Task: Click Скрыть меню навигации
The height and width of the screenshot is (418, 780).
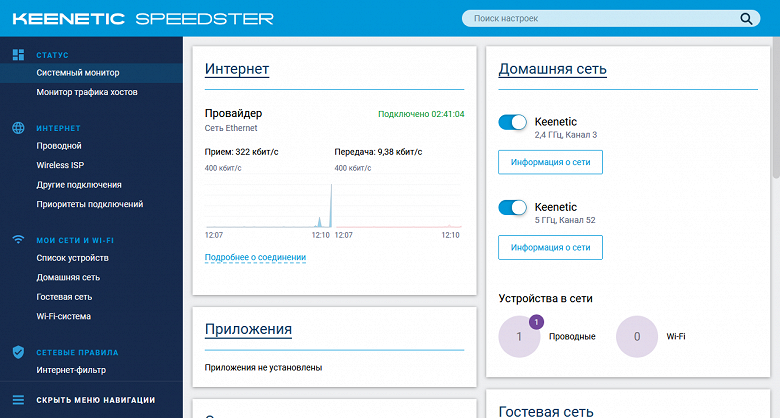Action: click(x=96, y=400)
